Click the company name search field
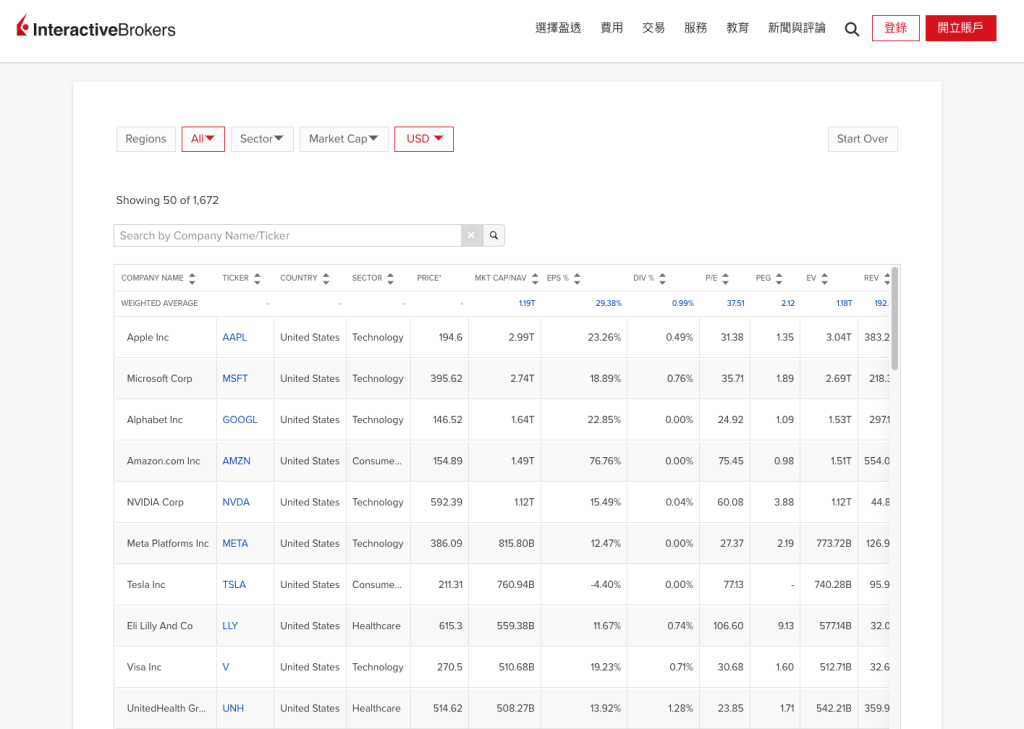The height and width of the screenshot is (729, 1024). (288, 236)
